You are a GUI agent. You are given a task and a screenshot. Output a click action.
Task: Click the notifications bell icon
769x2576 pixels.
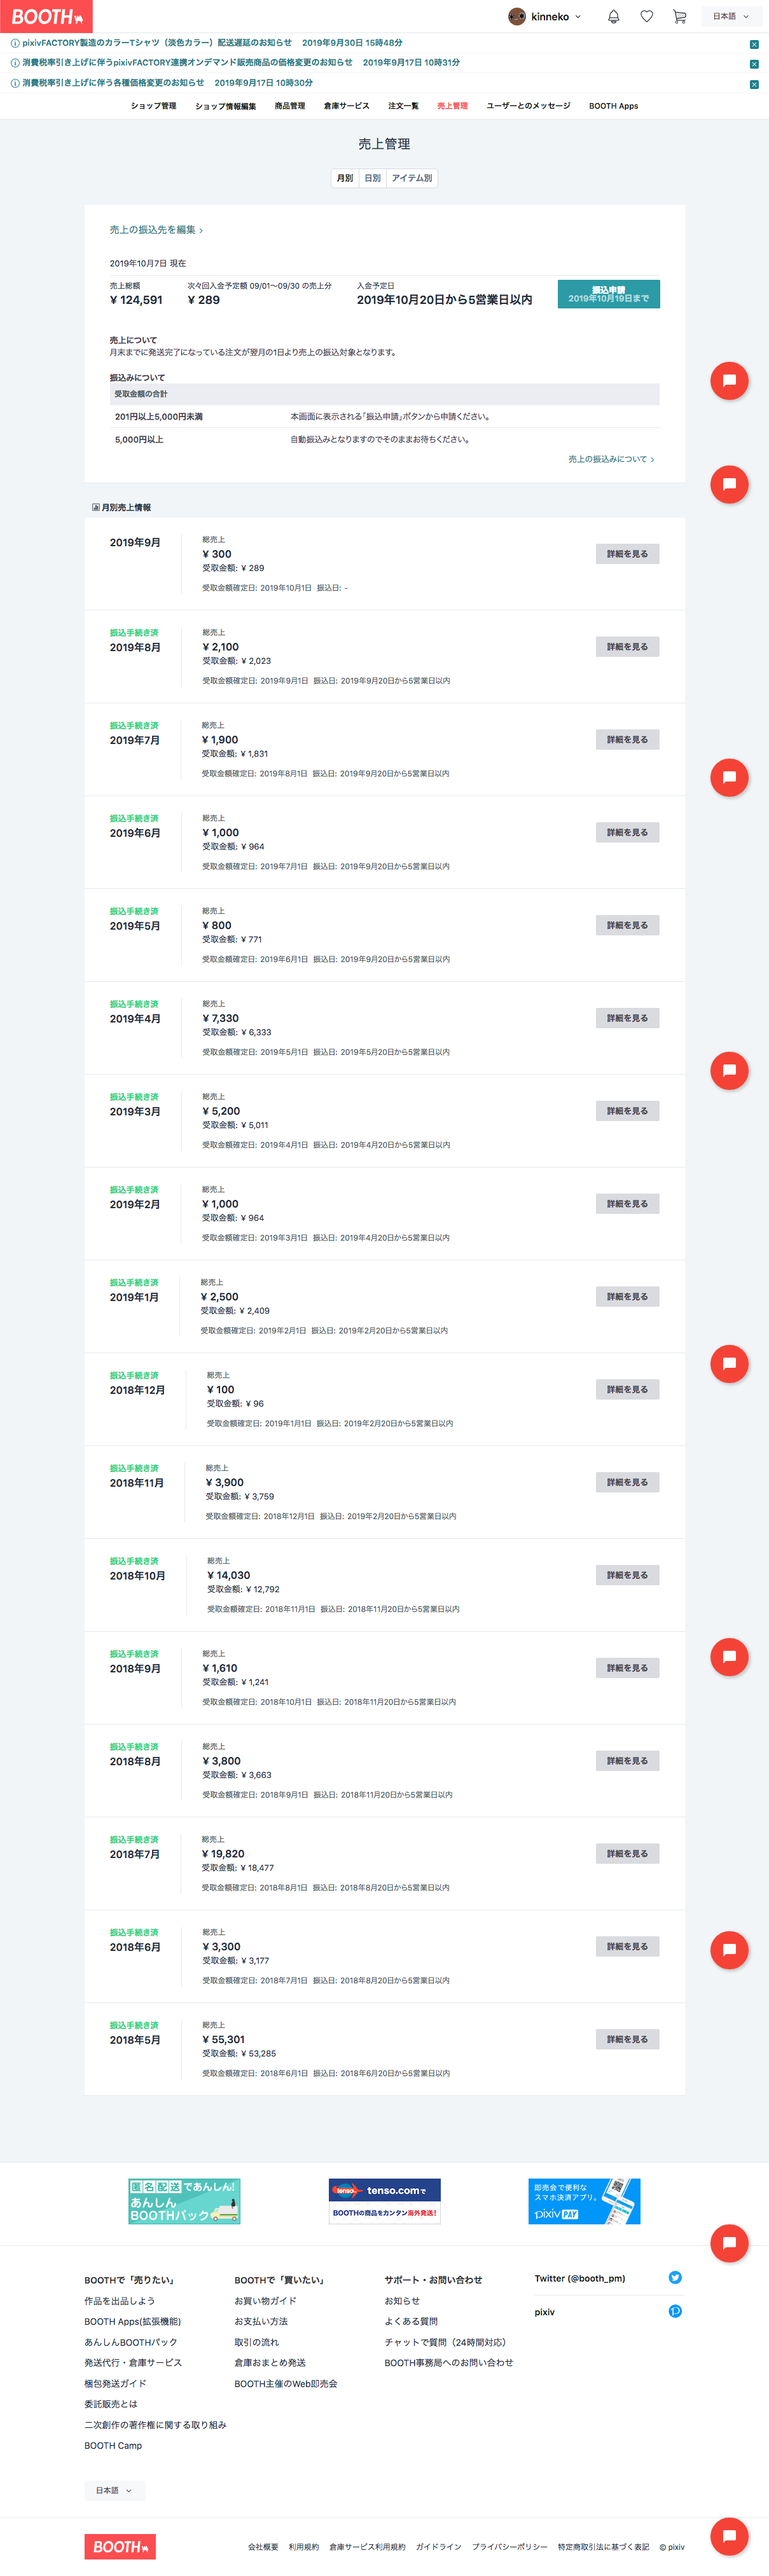[613, 17]
